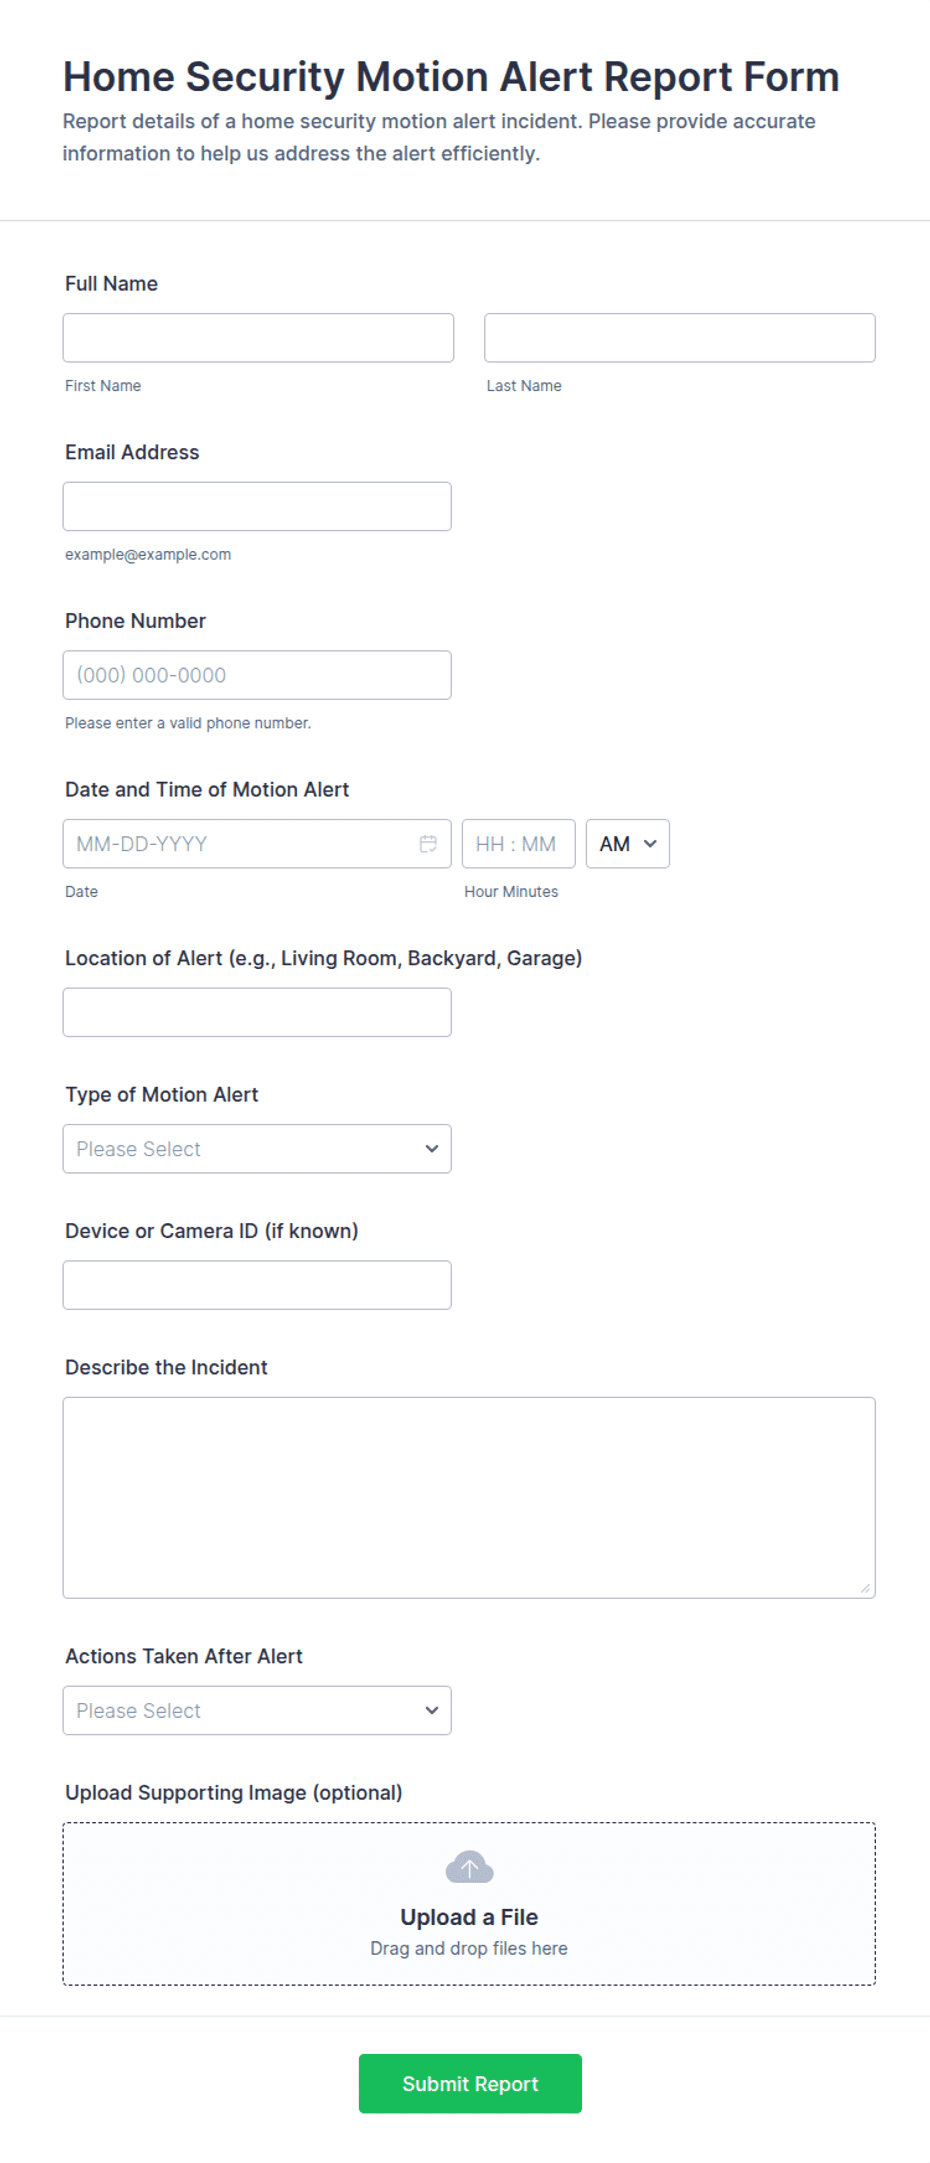Focus the First Name input field
The image size is (930, 2163).
click(x=258, y=338)
